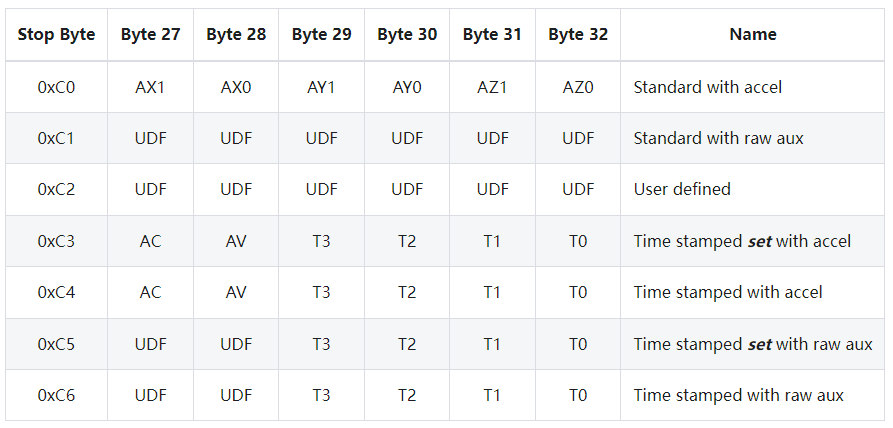
Task: Select the Standard with accel row name
Action: [x=707, y=87]
